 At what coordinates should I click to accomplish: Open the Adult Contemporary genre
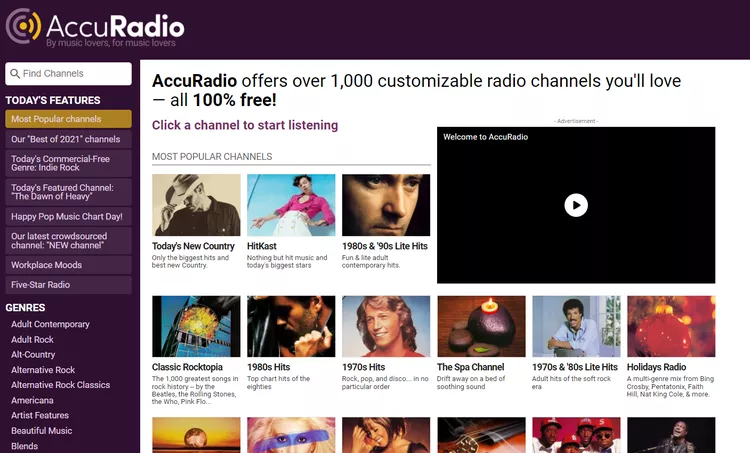pyautogui.click(x=50, y=324)
